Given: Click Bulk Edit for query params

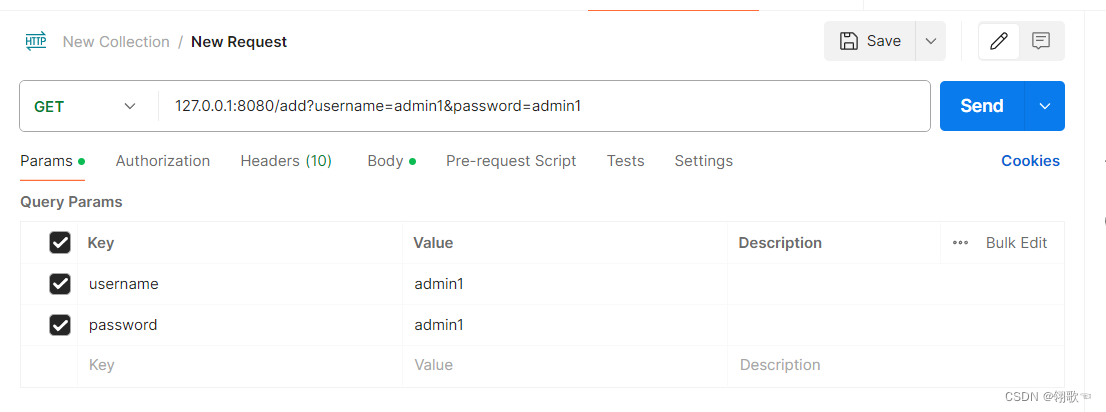Looking at the screenshot, I should (1016, 243).
